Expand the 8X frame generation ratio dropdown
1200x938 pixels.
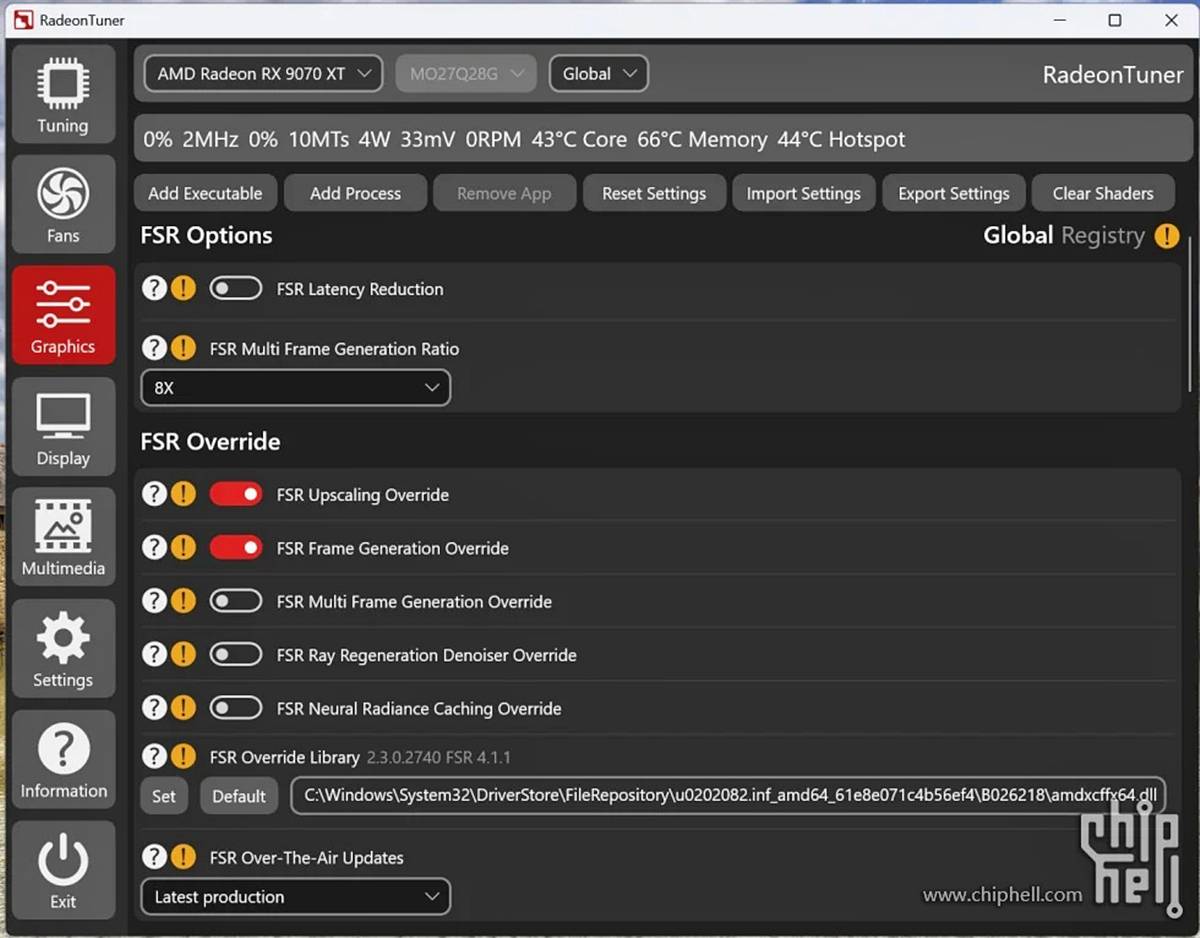[296, 388]
